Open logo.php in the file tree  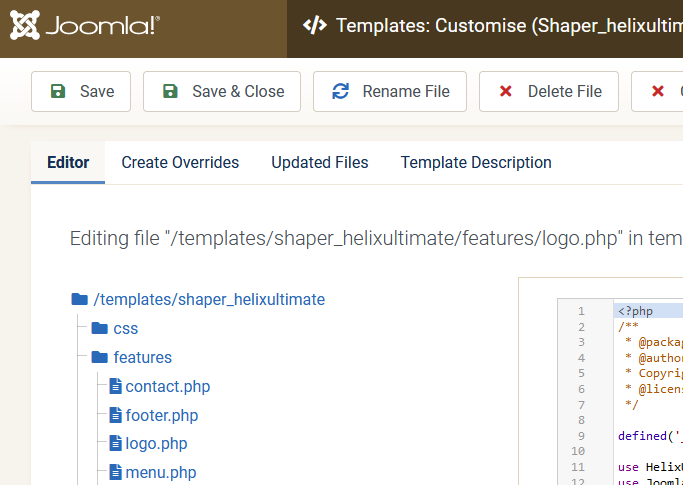[x=156, y=443]
